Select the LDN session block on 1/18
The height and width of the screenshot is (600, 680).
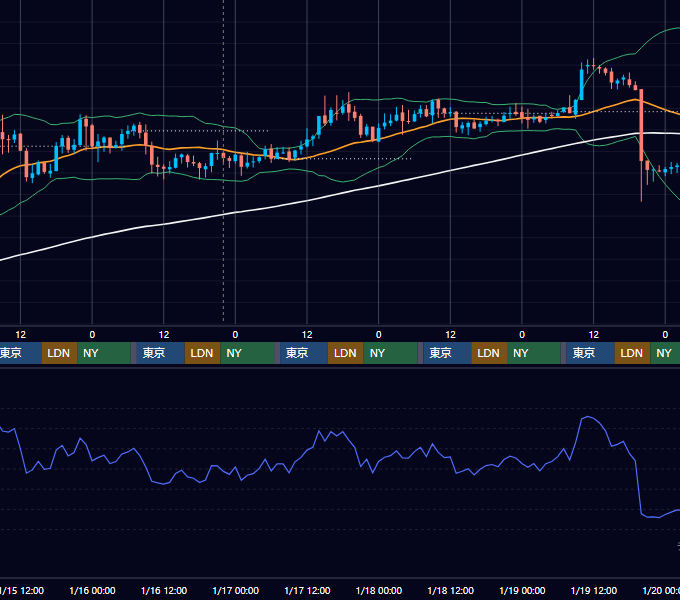coord(489,353)
